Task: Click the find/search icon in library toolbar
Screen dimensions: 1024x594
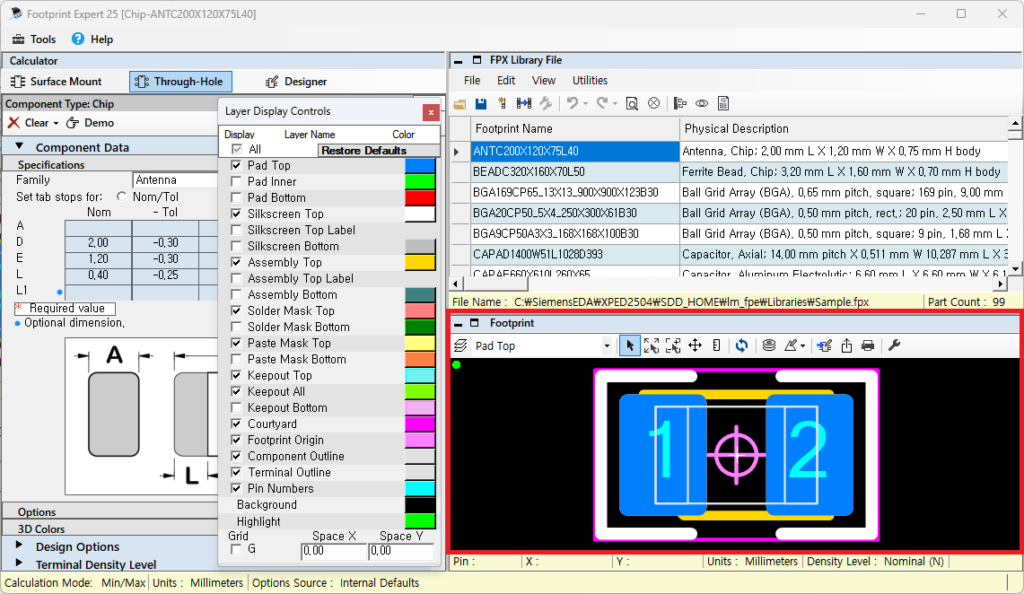Action: point(632,103)
